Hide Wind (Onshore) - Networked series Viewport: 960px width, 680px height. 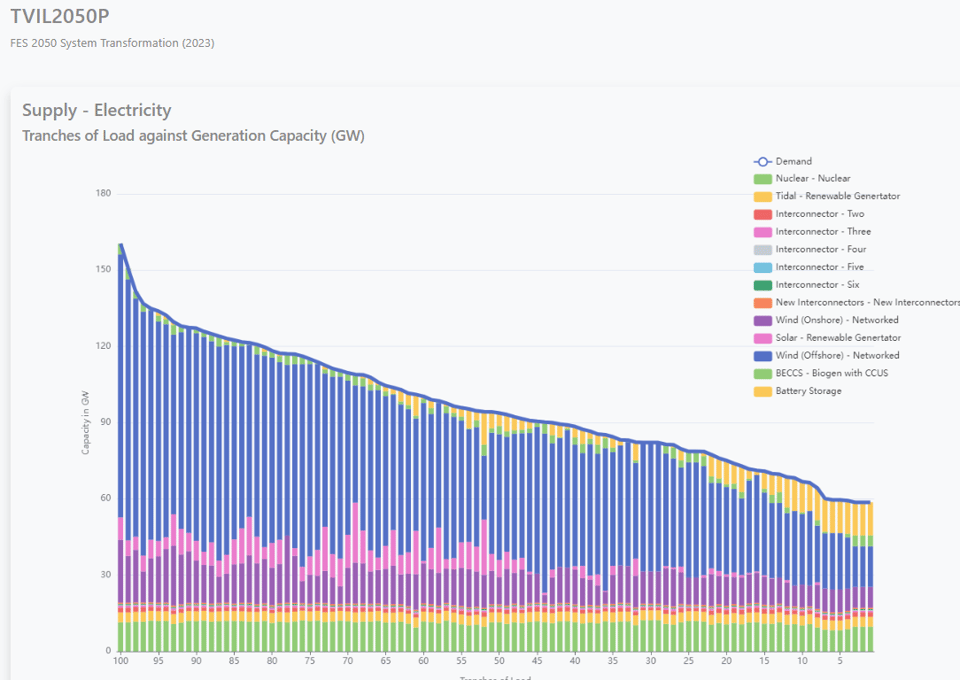click(826, 321)
